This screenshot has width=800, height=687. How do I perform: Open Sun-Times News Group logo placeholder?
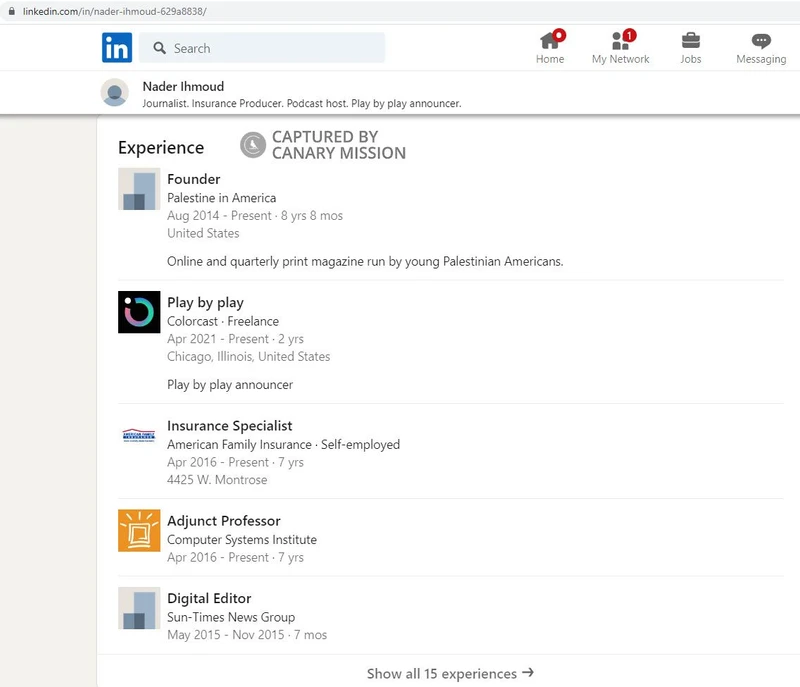coord(139,608)
